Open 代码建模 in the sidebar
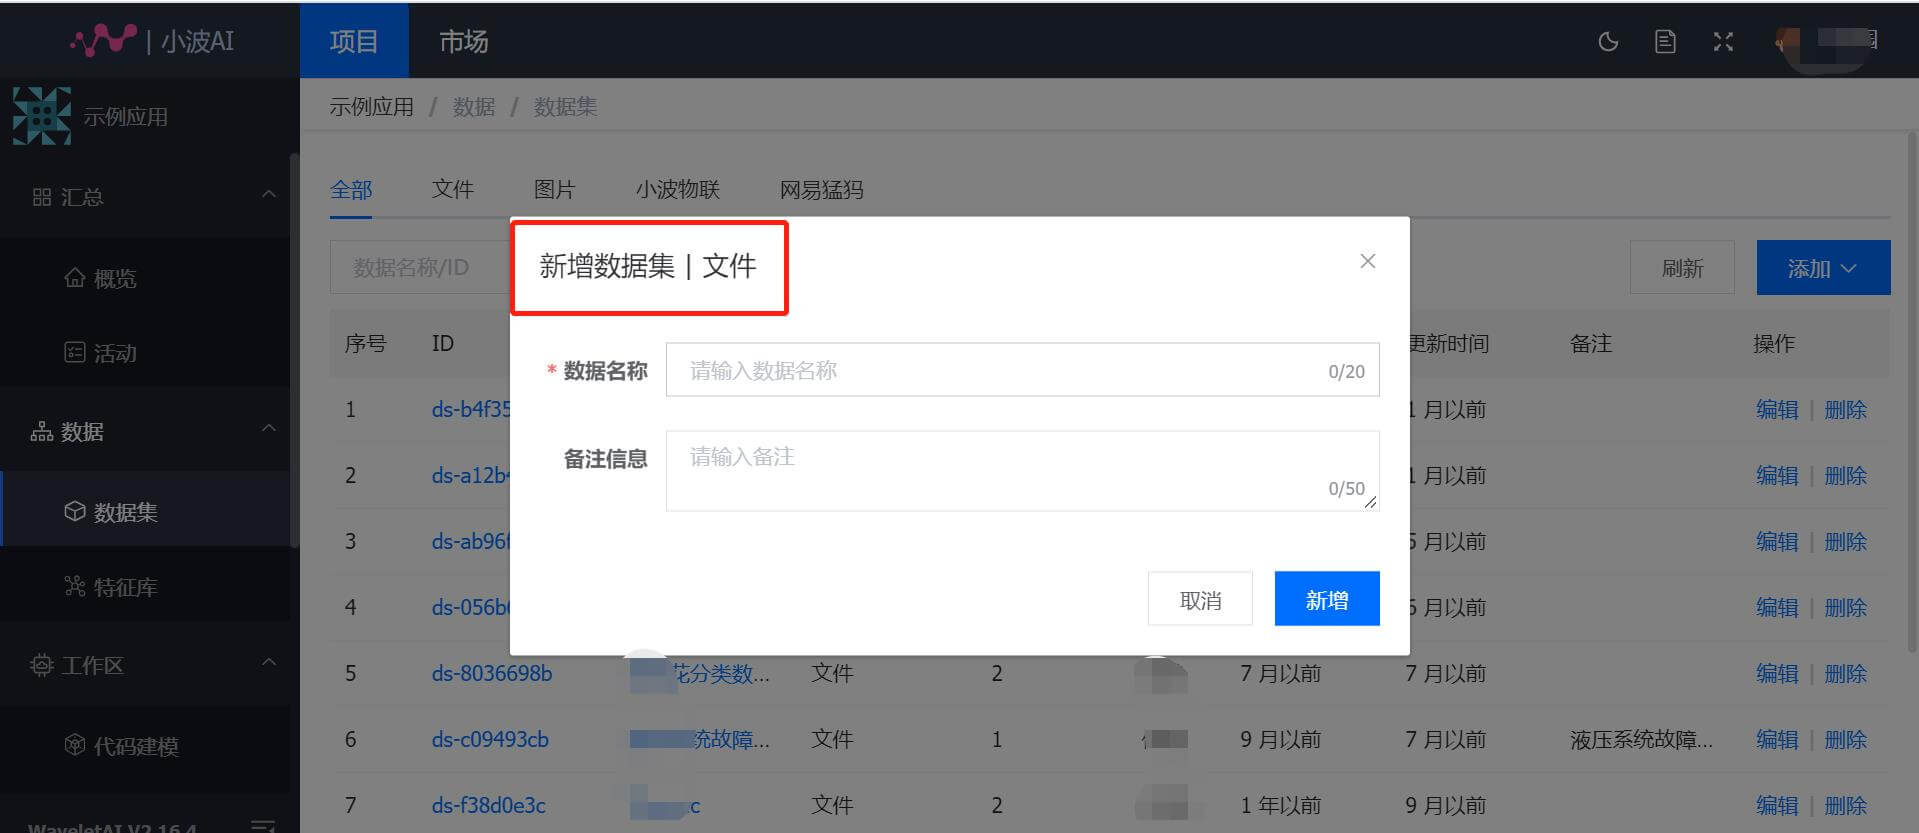This screenshot has width=1919, height=833. [122, 746]
